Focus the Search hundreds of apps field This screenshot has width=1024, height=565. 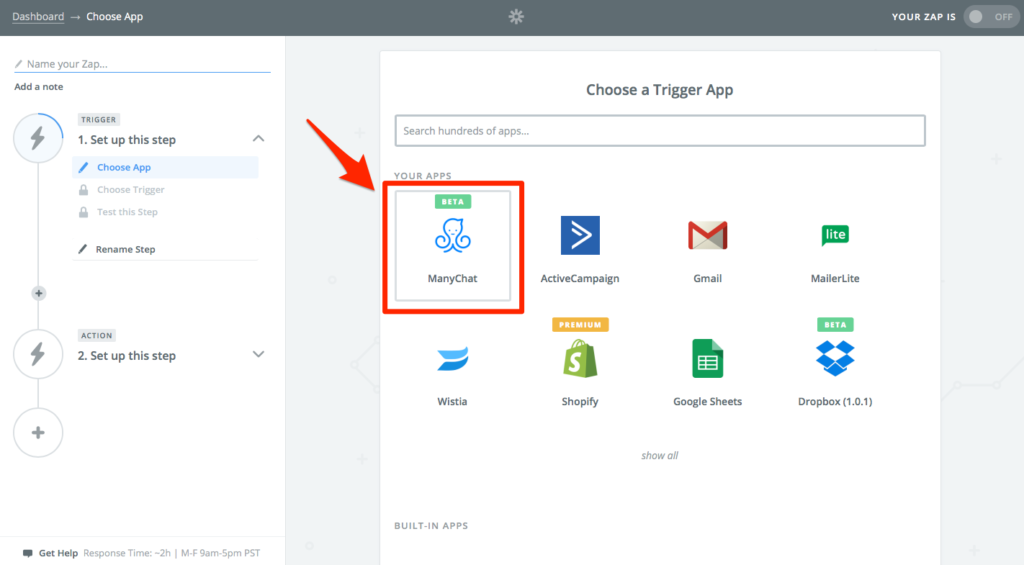click(660, 131)
